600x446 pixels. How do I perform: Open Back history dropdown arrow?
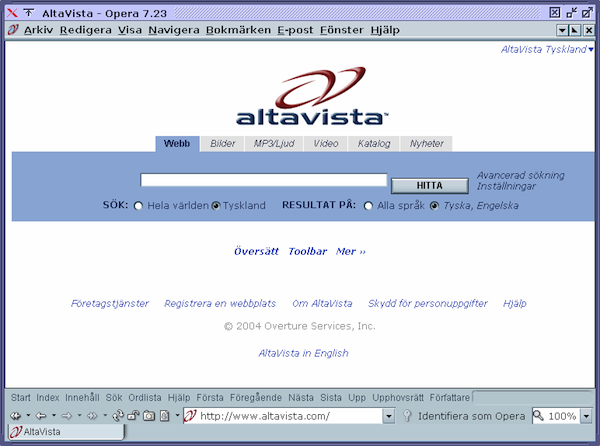pyautogui.click(x=54, y=415)
